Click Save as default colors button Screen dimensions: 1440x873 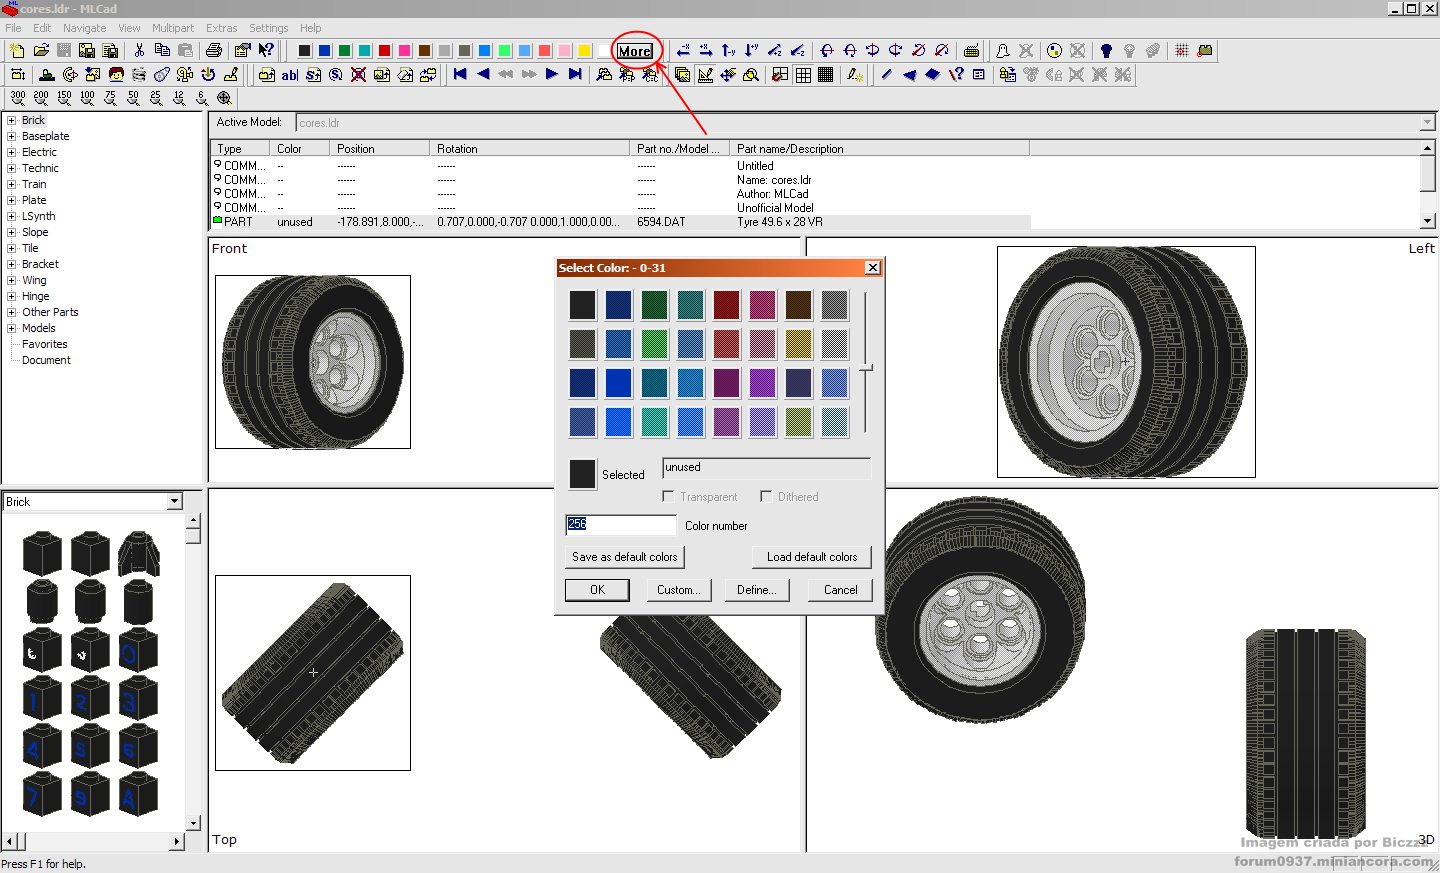coord(624,557)
